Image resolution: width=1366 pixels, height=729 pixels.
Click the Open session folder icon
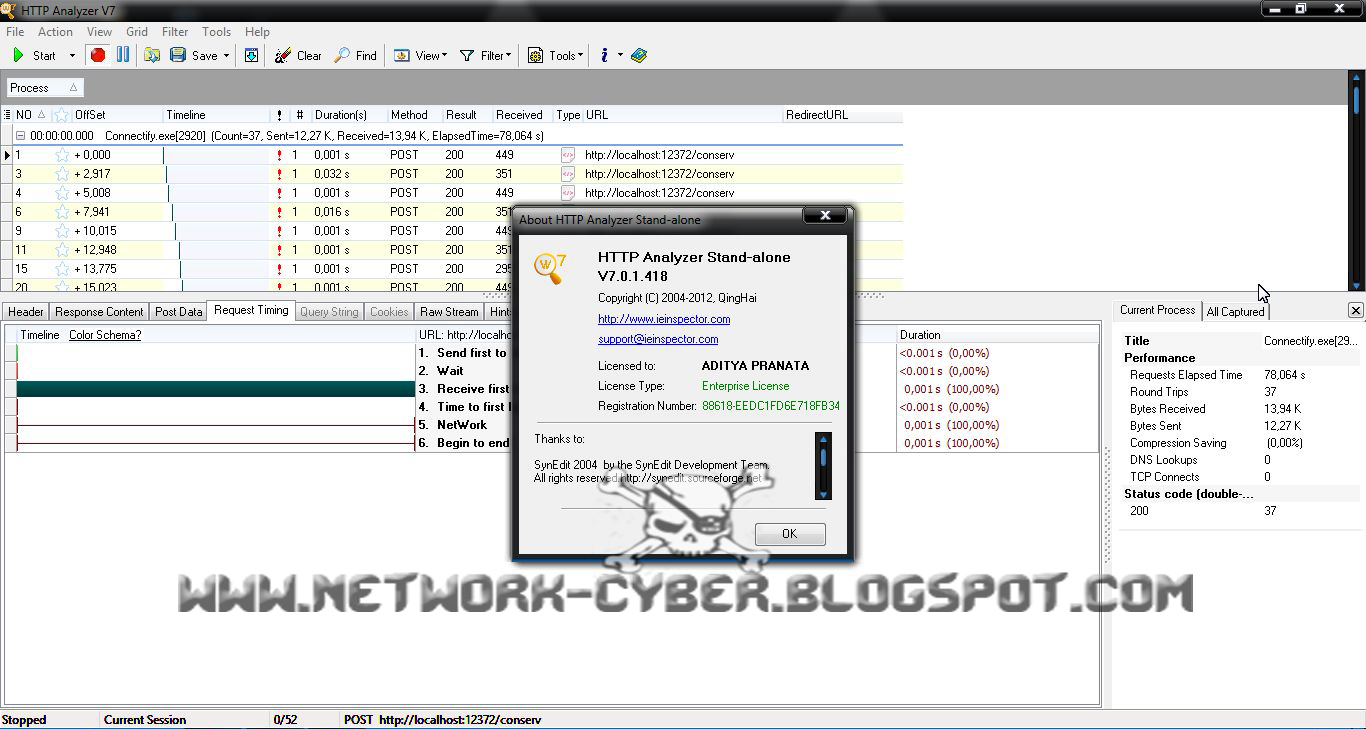click(152, 55)
